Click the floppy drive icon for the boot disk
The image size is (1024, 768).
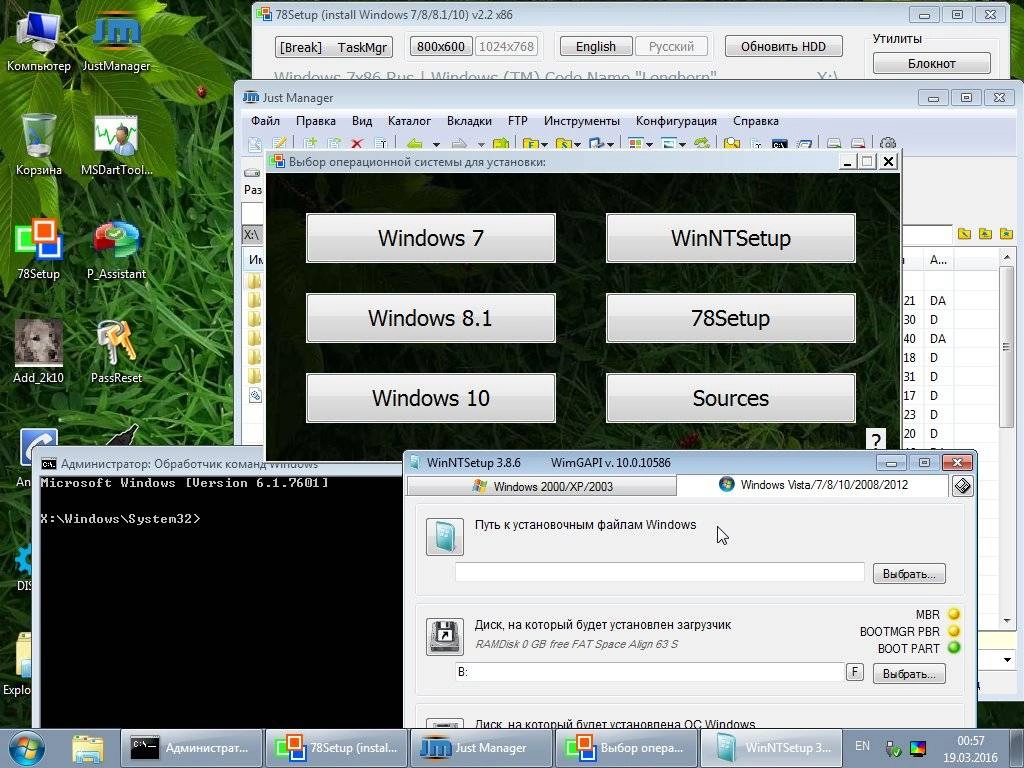(x=445, y=637)
